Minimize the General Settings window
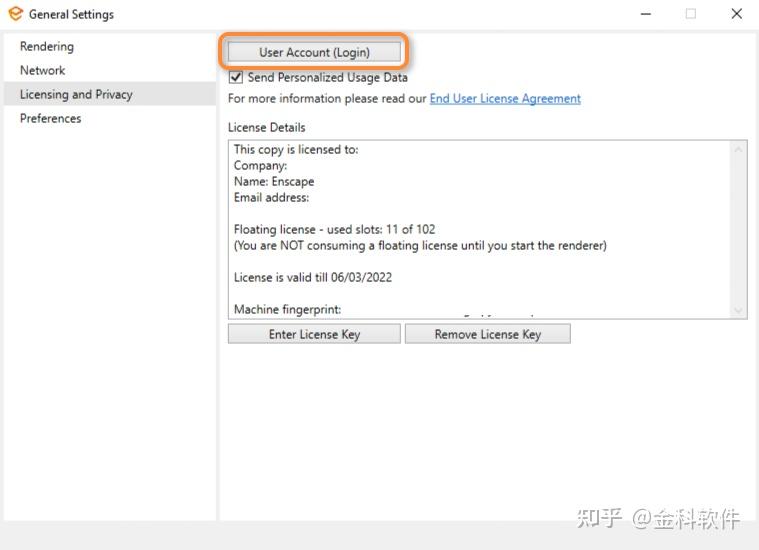Image resolution: width=759 pixels, height=550 pixels. (x=646, y=14)
